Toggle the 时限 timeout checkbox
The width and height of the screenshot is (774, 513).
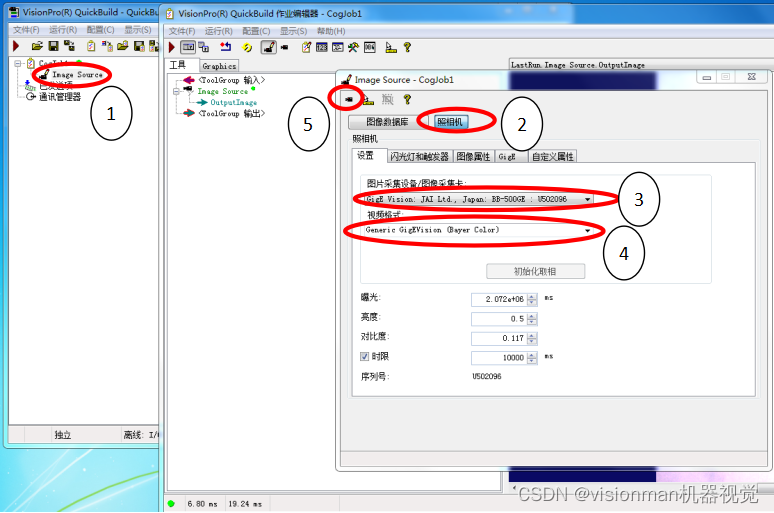pos(364,356)
